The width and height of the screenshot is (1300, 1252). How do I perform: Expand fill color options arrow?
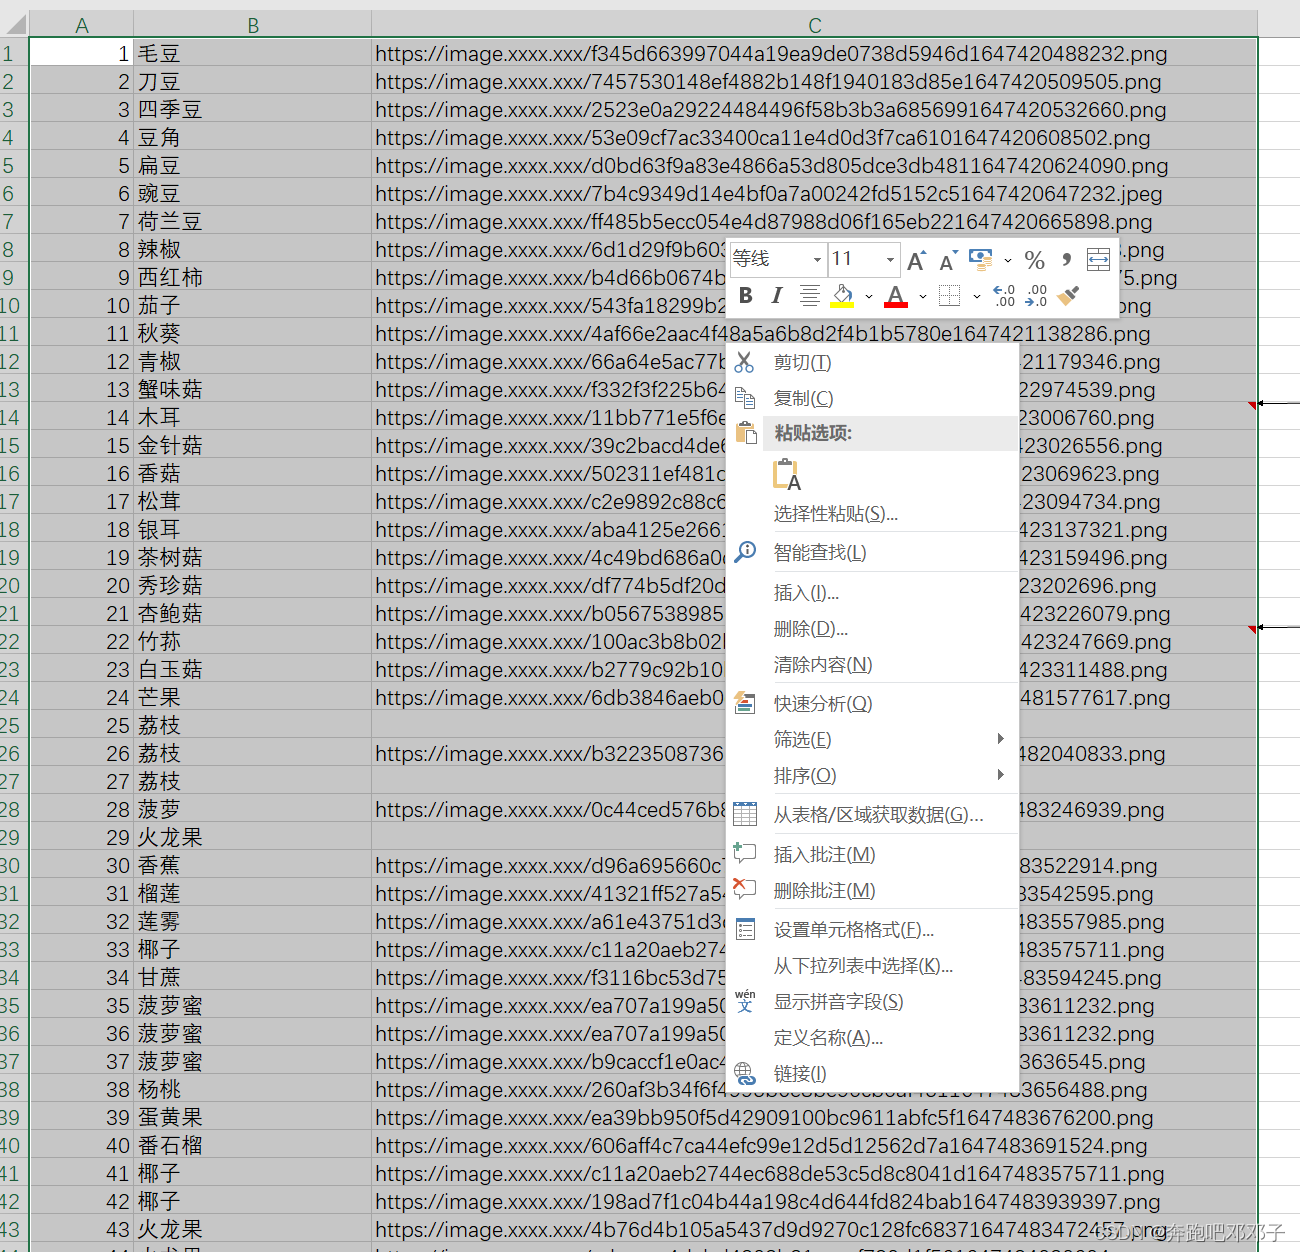pyautogui.click(x=869, y=296)
